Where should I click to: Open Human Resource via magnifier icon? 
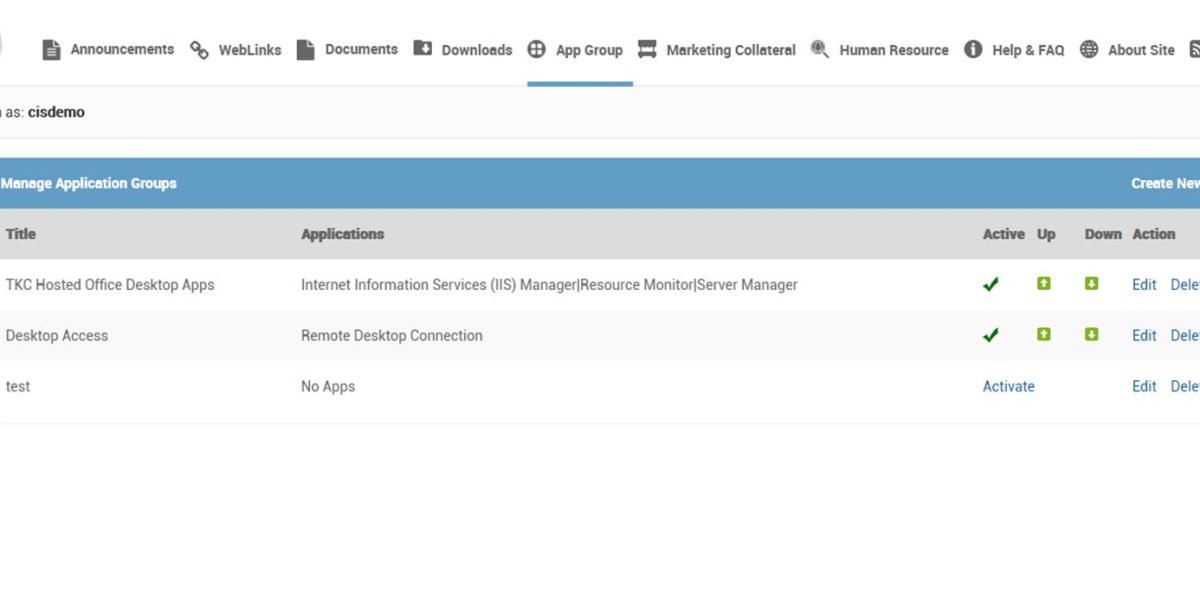(820, 48)
